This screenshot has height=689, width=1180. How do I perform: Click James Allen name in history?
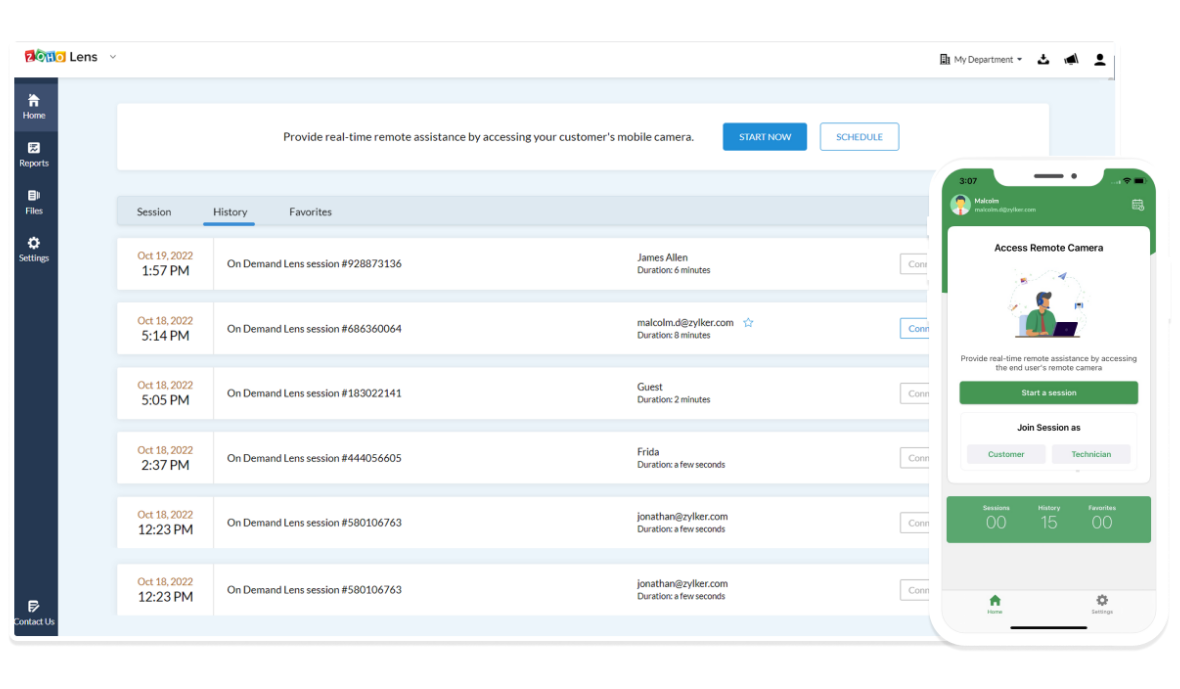pos(662,257)
